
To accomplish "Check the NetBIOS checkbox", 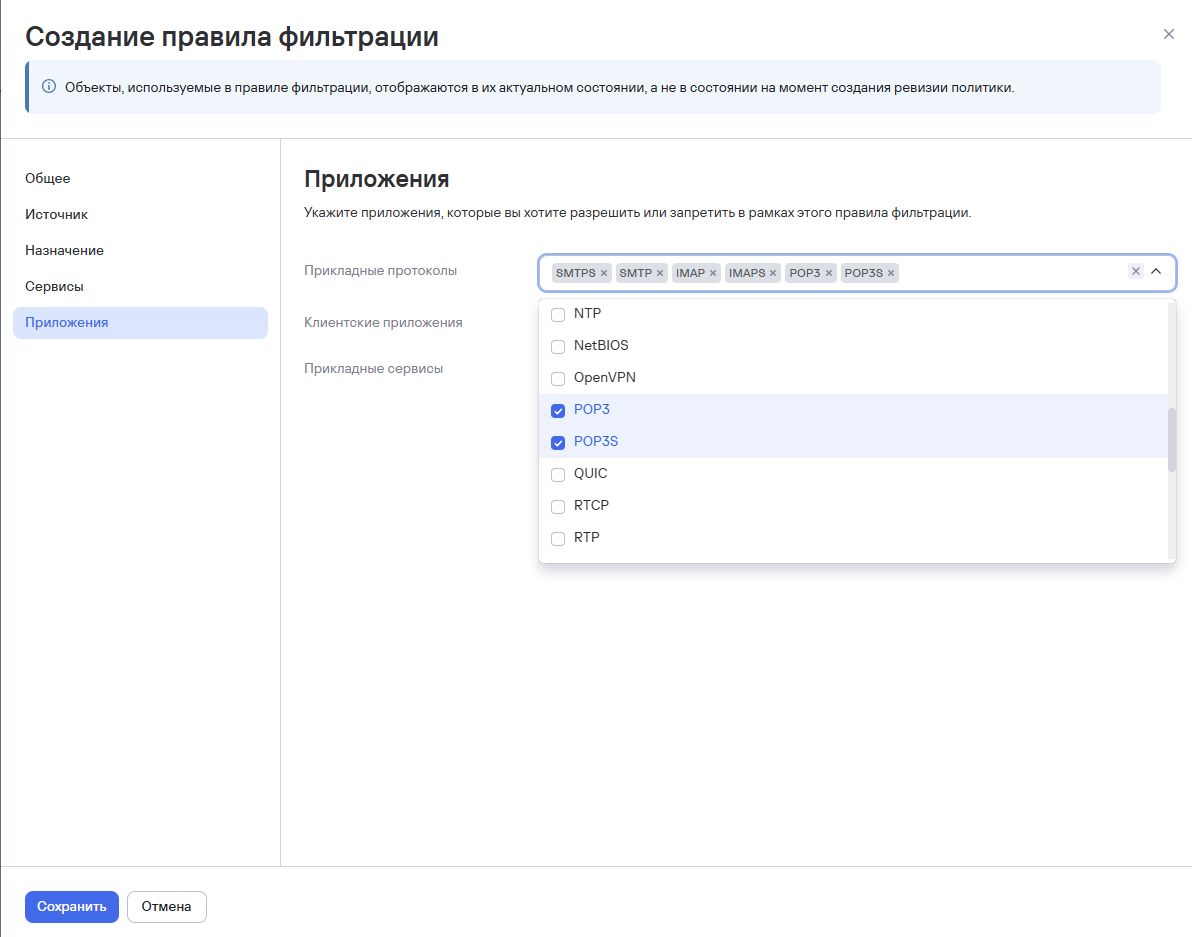I will [558, 347].
